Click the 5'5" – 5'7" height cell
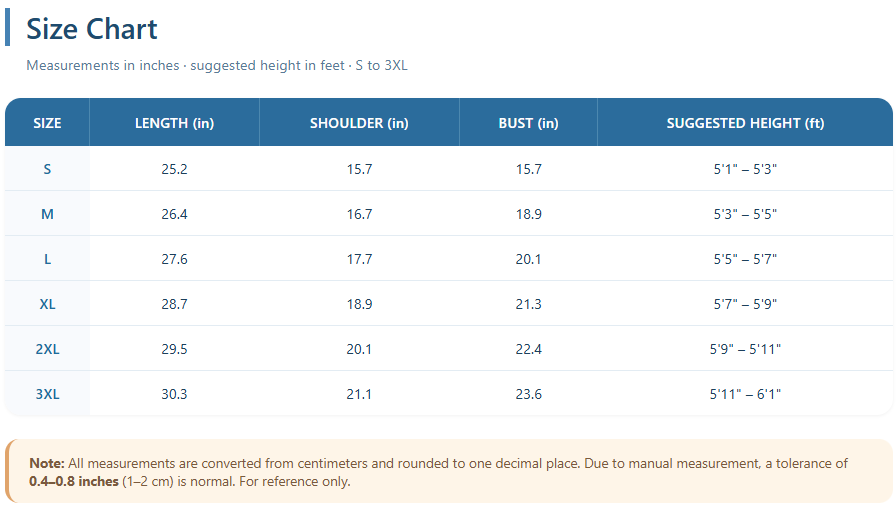Viewport: 896px width, 511px height. 745,259
